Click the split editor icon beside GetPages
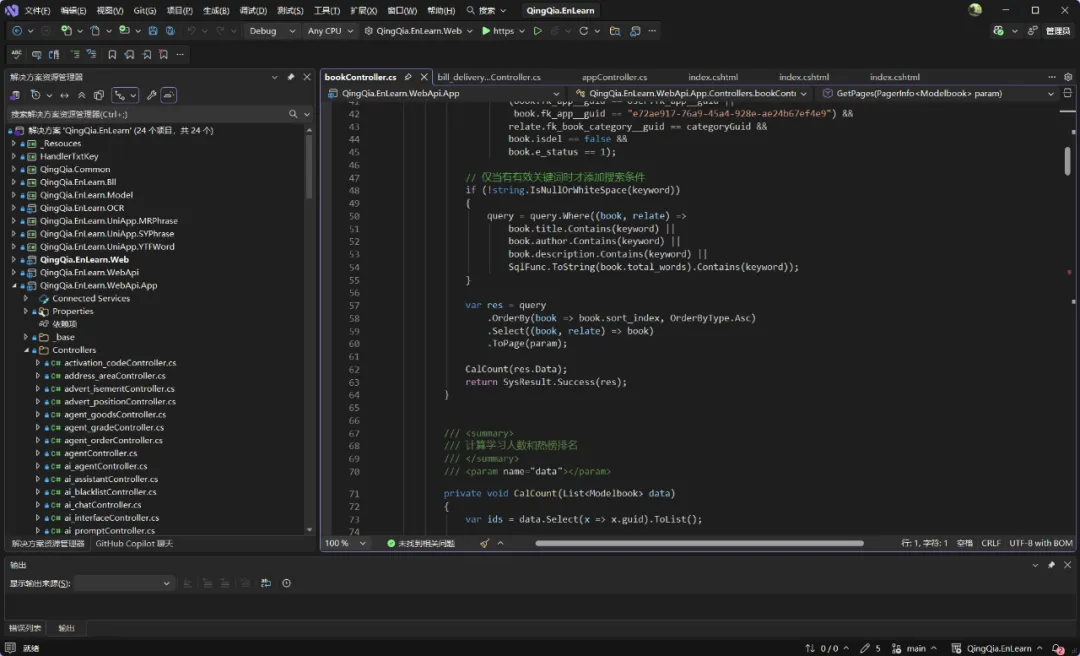 (x=1069, y=93)
